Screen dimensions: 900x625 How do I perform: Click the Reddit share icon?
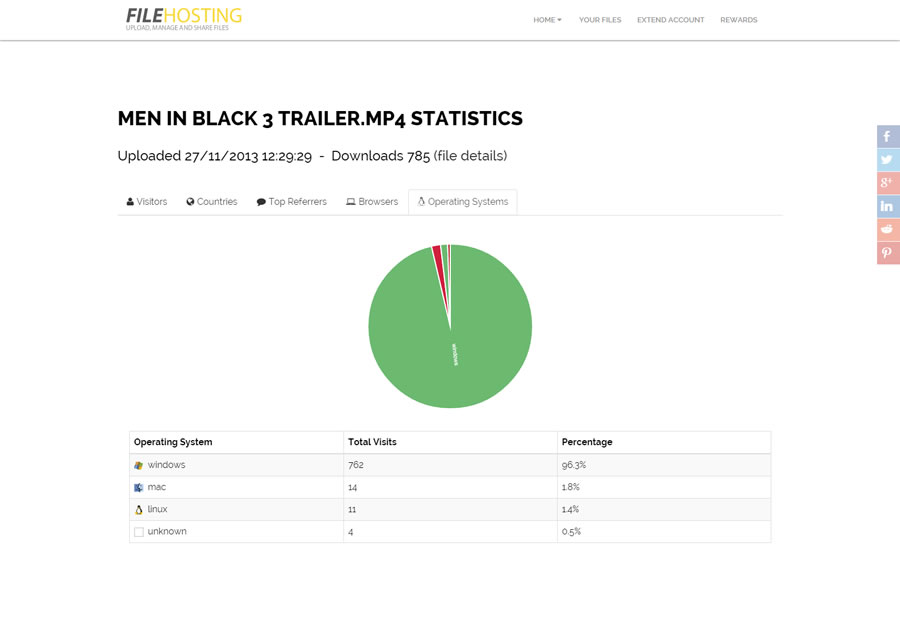click(x=888, y=230)
